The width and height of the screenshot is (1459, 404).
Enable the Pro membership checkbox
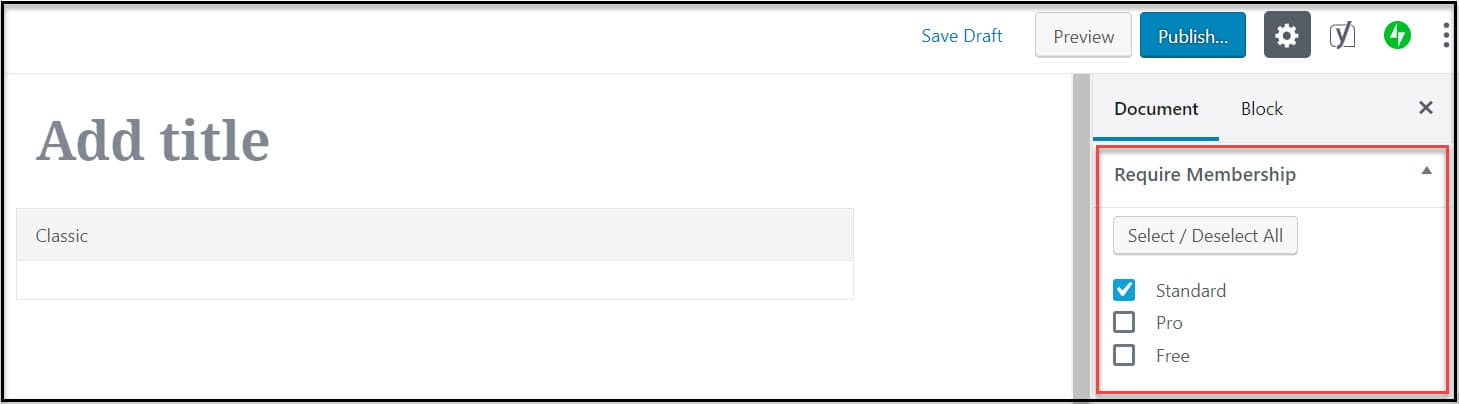[x=1124, y=322]
